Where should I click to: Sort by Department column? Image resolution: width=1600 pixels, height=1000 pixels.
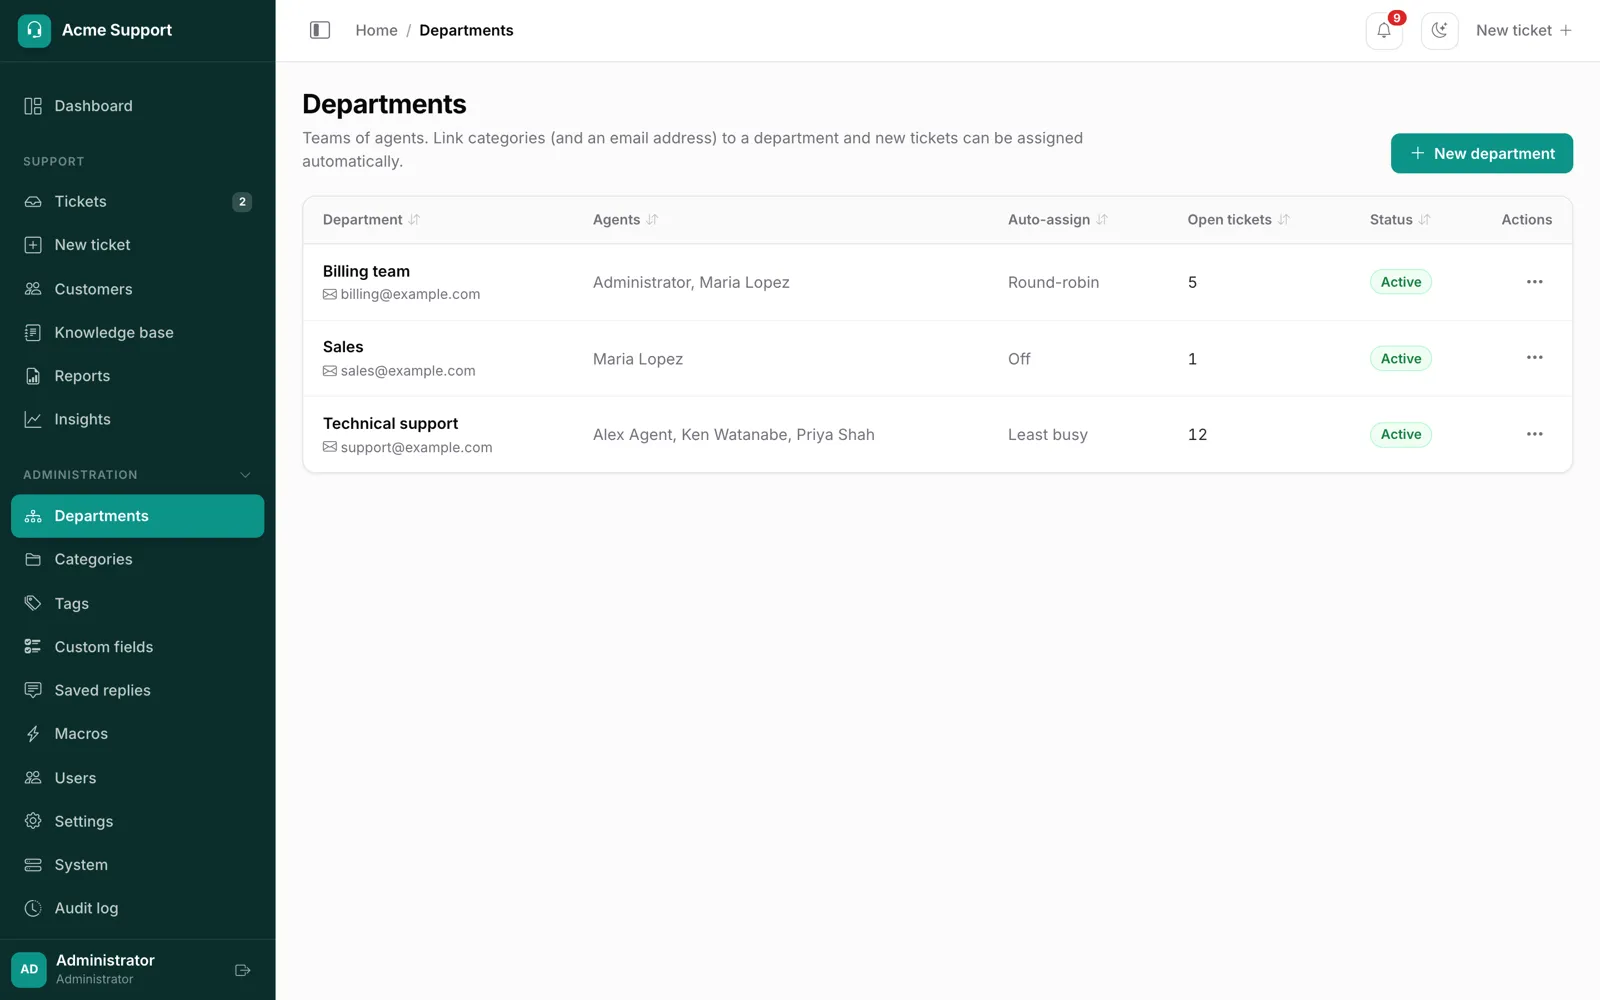371,220
